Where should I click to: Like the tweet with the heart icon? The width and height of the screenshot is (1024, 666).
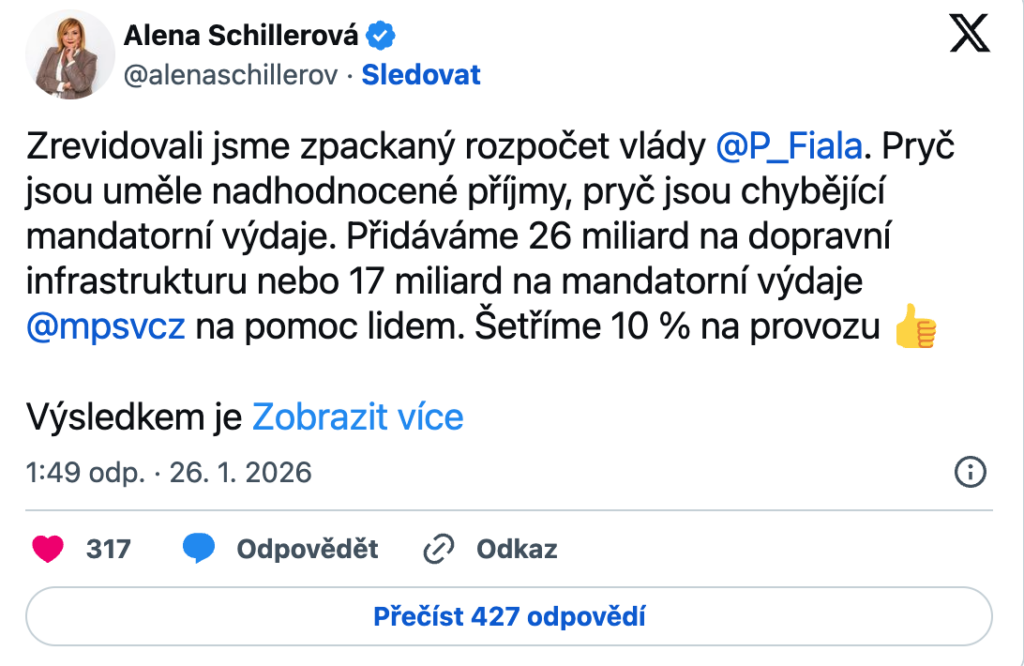click(x=48, y=548)
